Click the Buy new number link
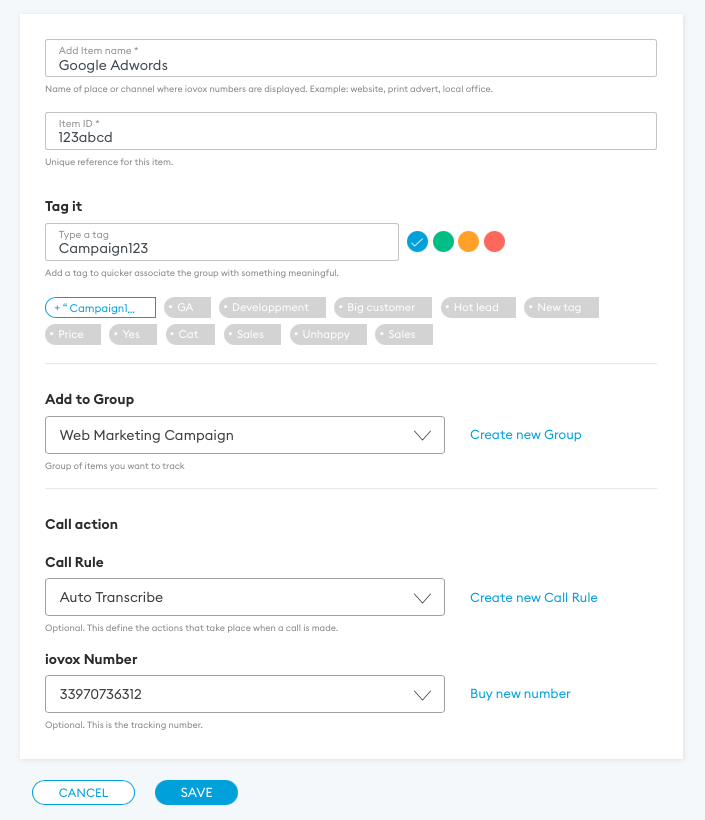 click(x=520, y=694)
